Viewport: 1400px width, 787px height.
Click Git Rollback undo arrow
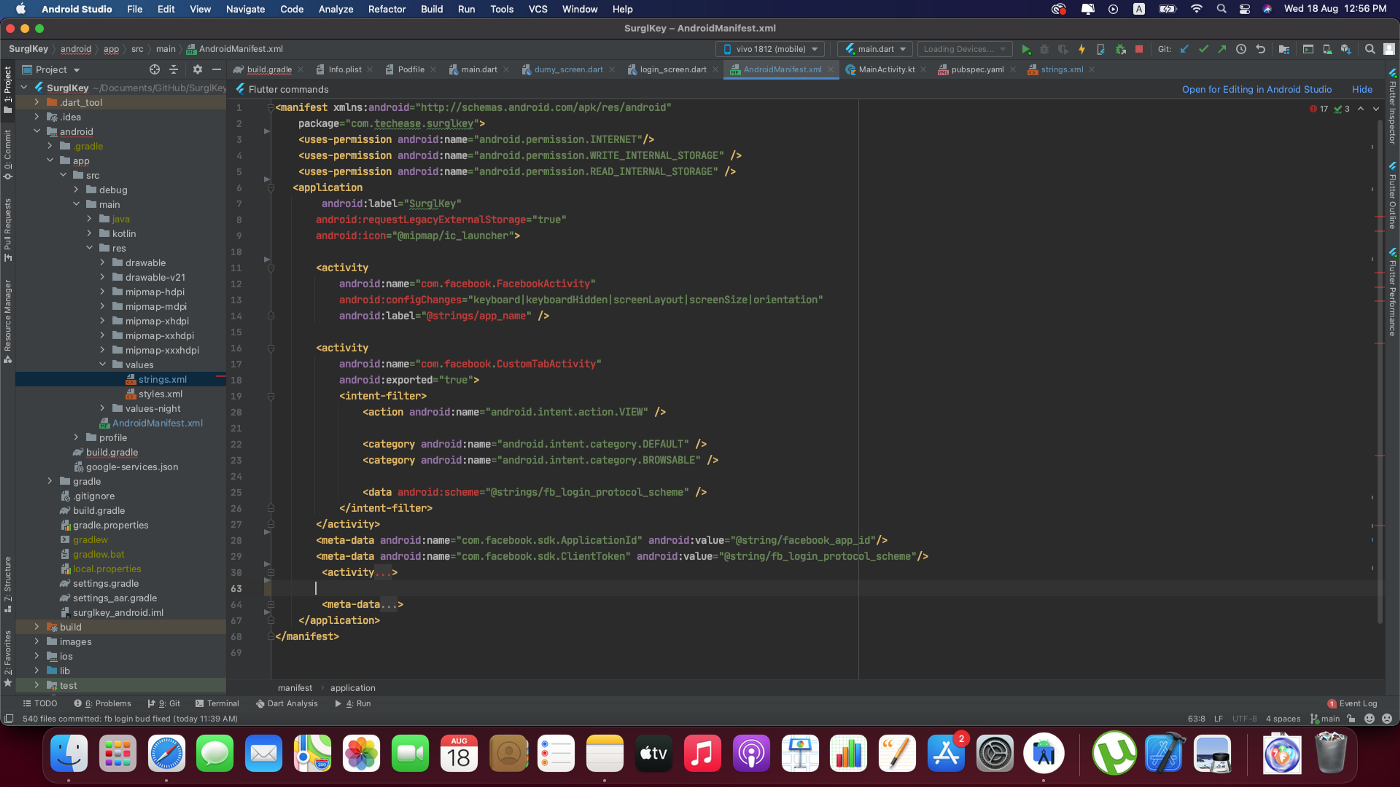1261,49
